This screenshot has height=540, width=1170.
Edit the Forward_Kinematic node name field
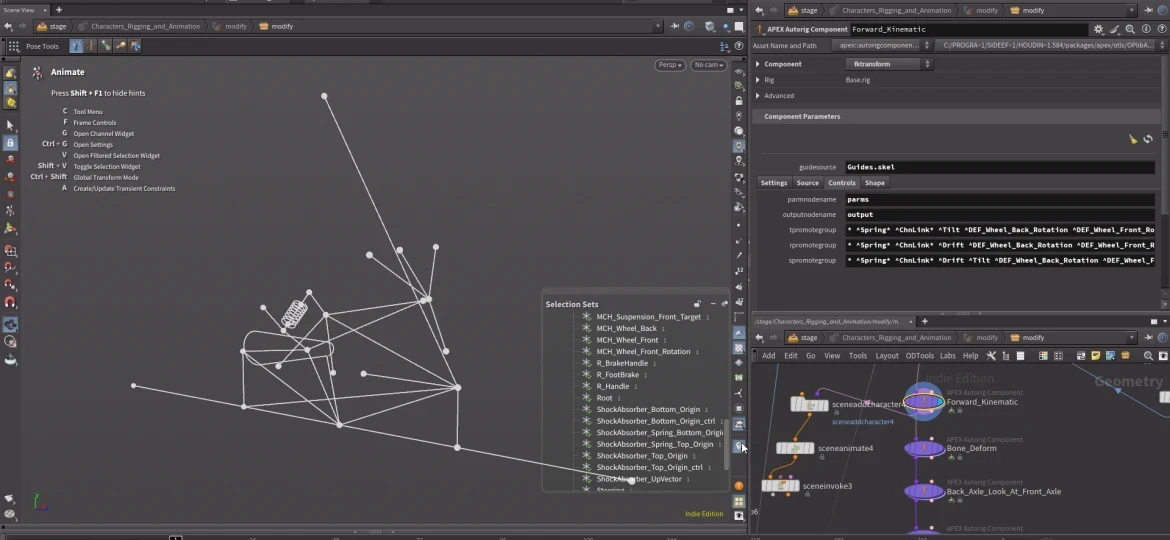(969, 29)
